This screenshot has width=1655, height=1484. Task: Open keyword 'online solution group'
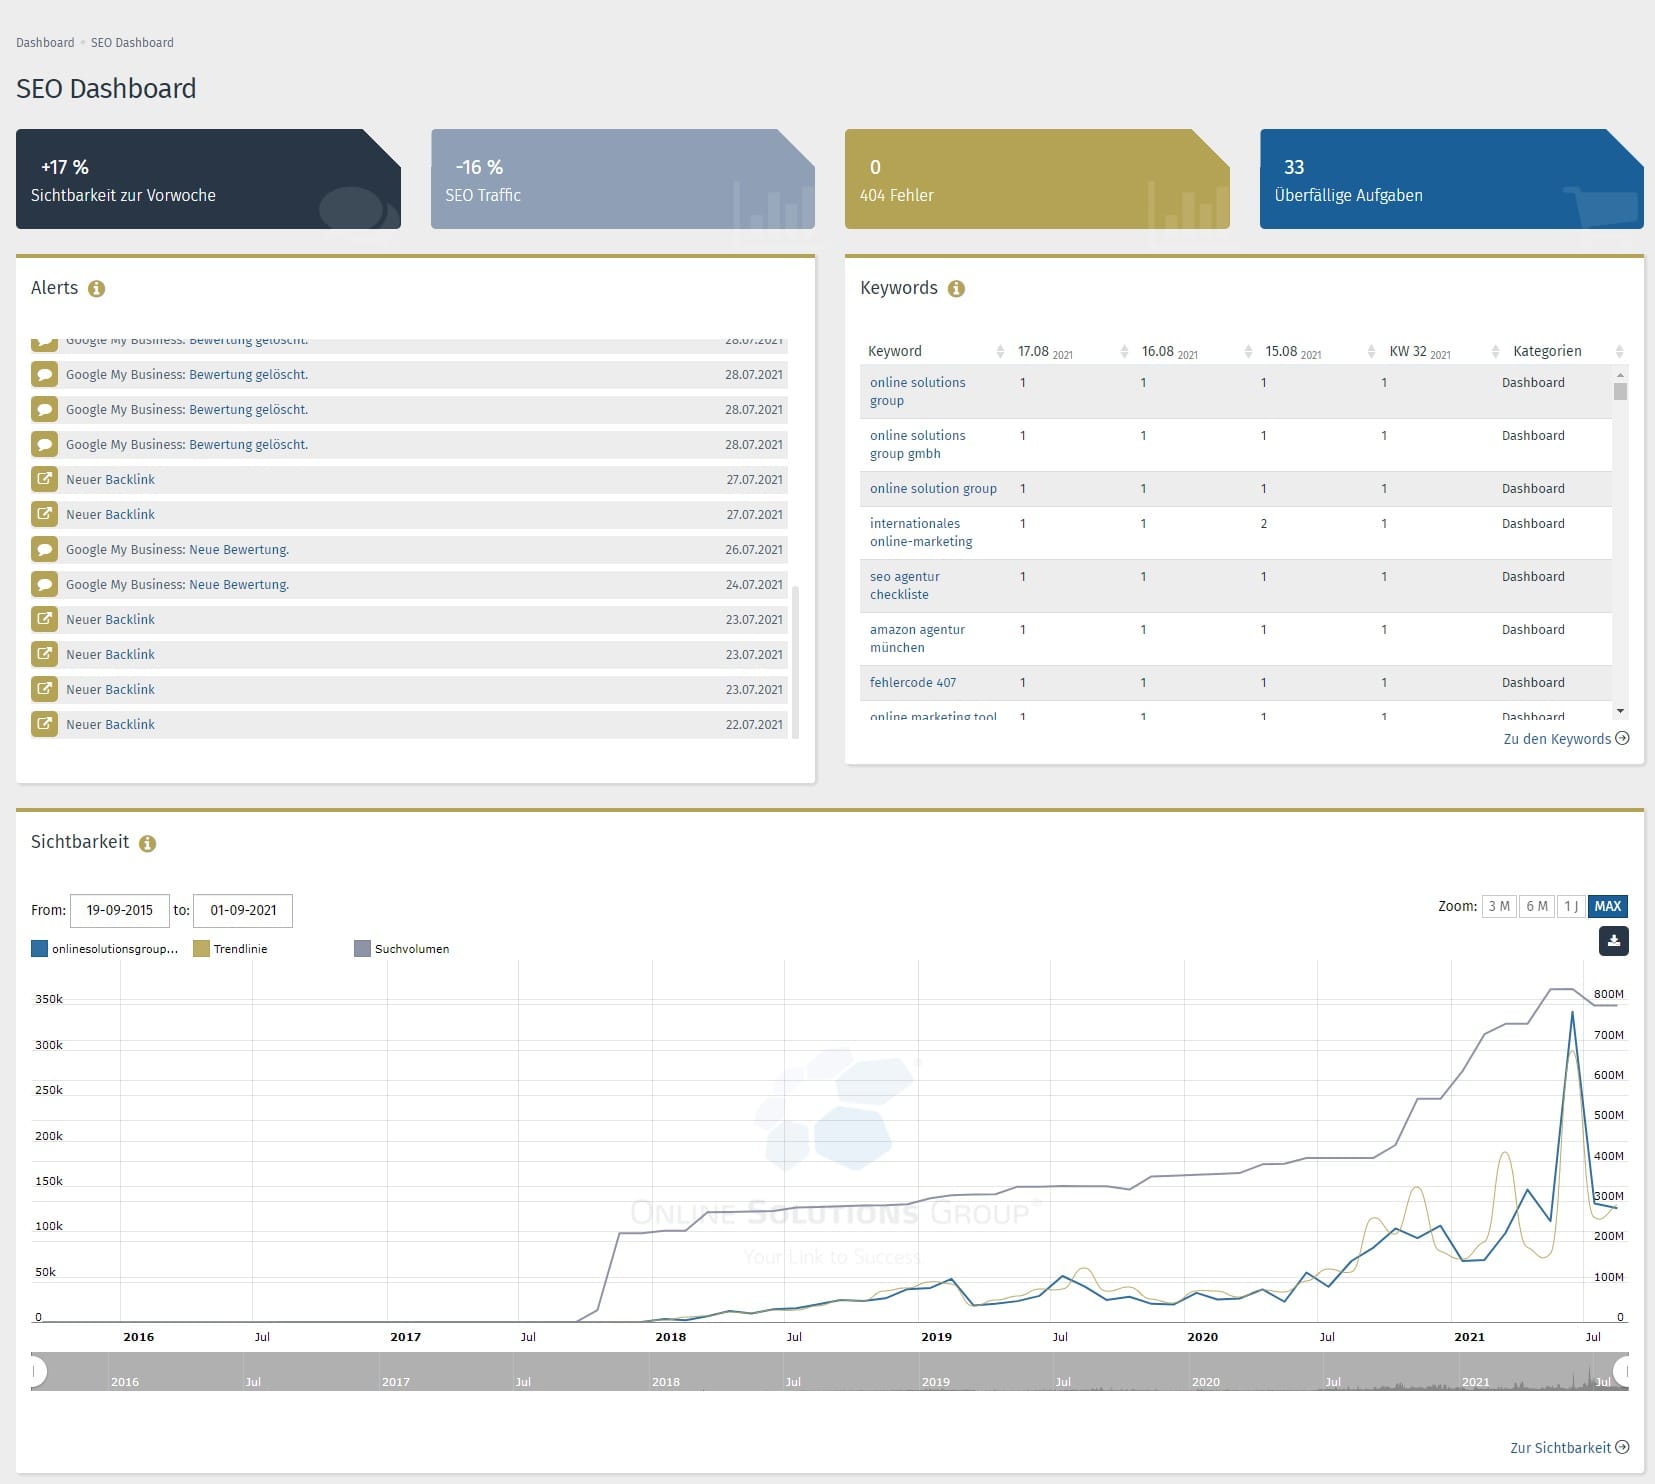tap(933, 489)
